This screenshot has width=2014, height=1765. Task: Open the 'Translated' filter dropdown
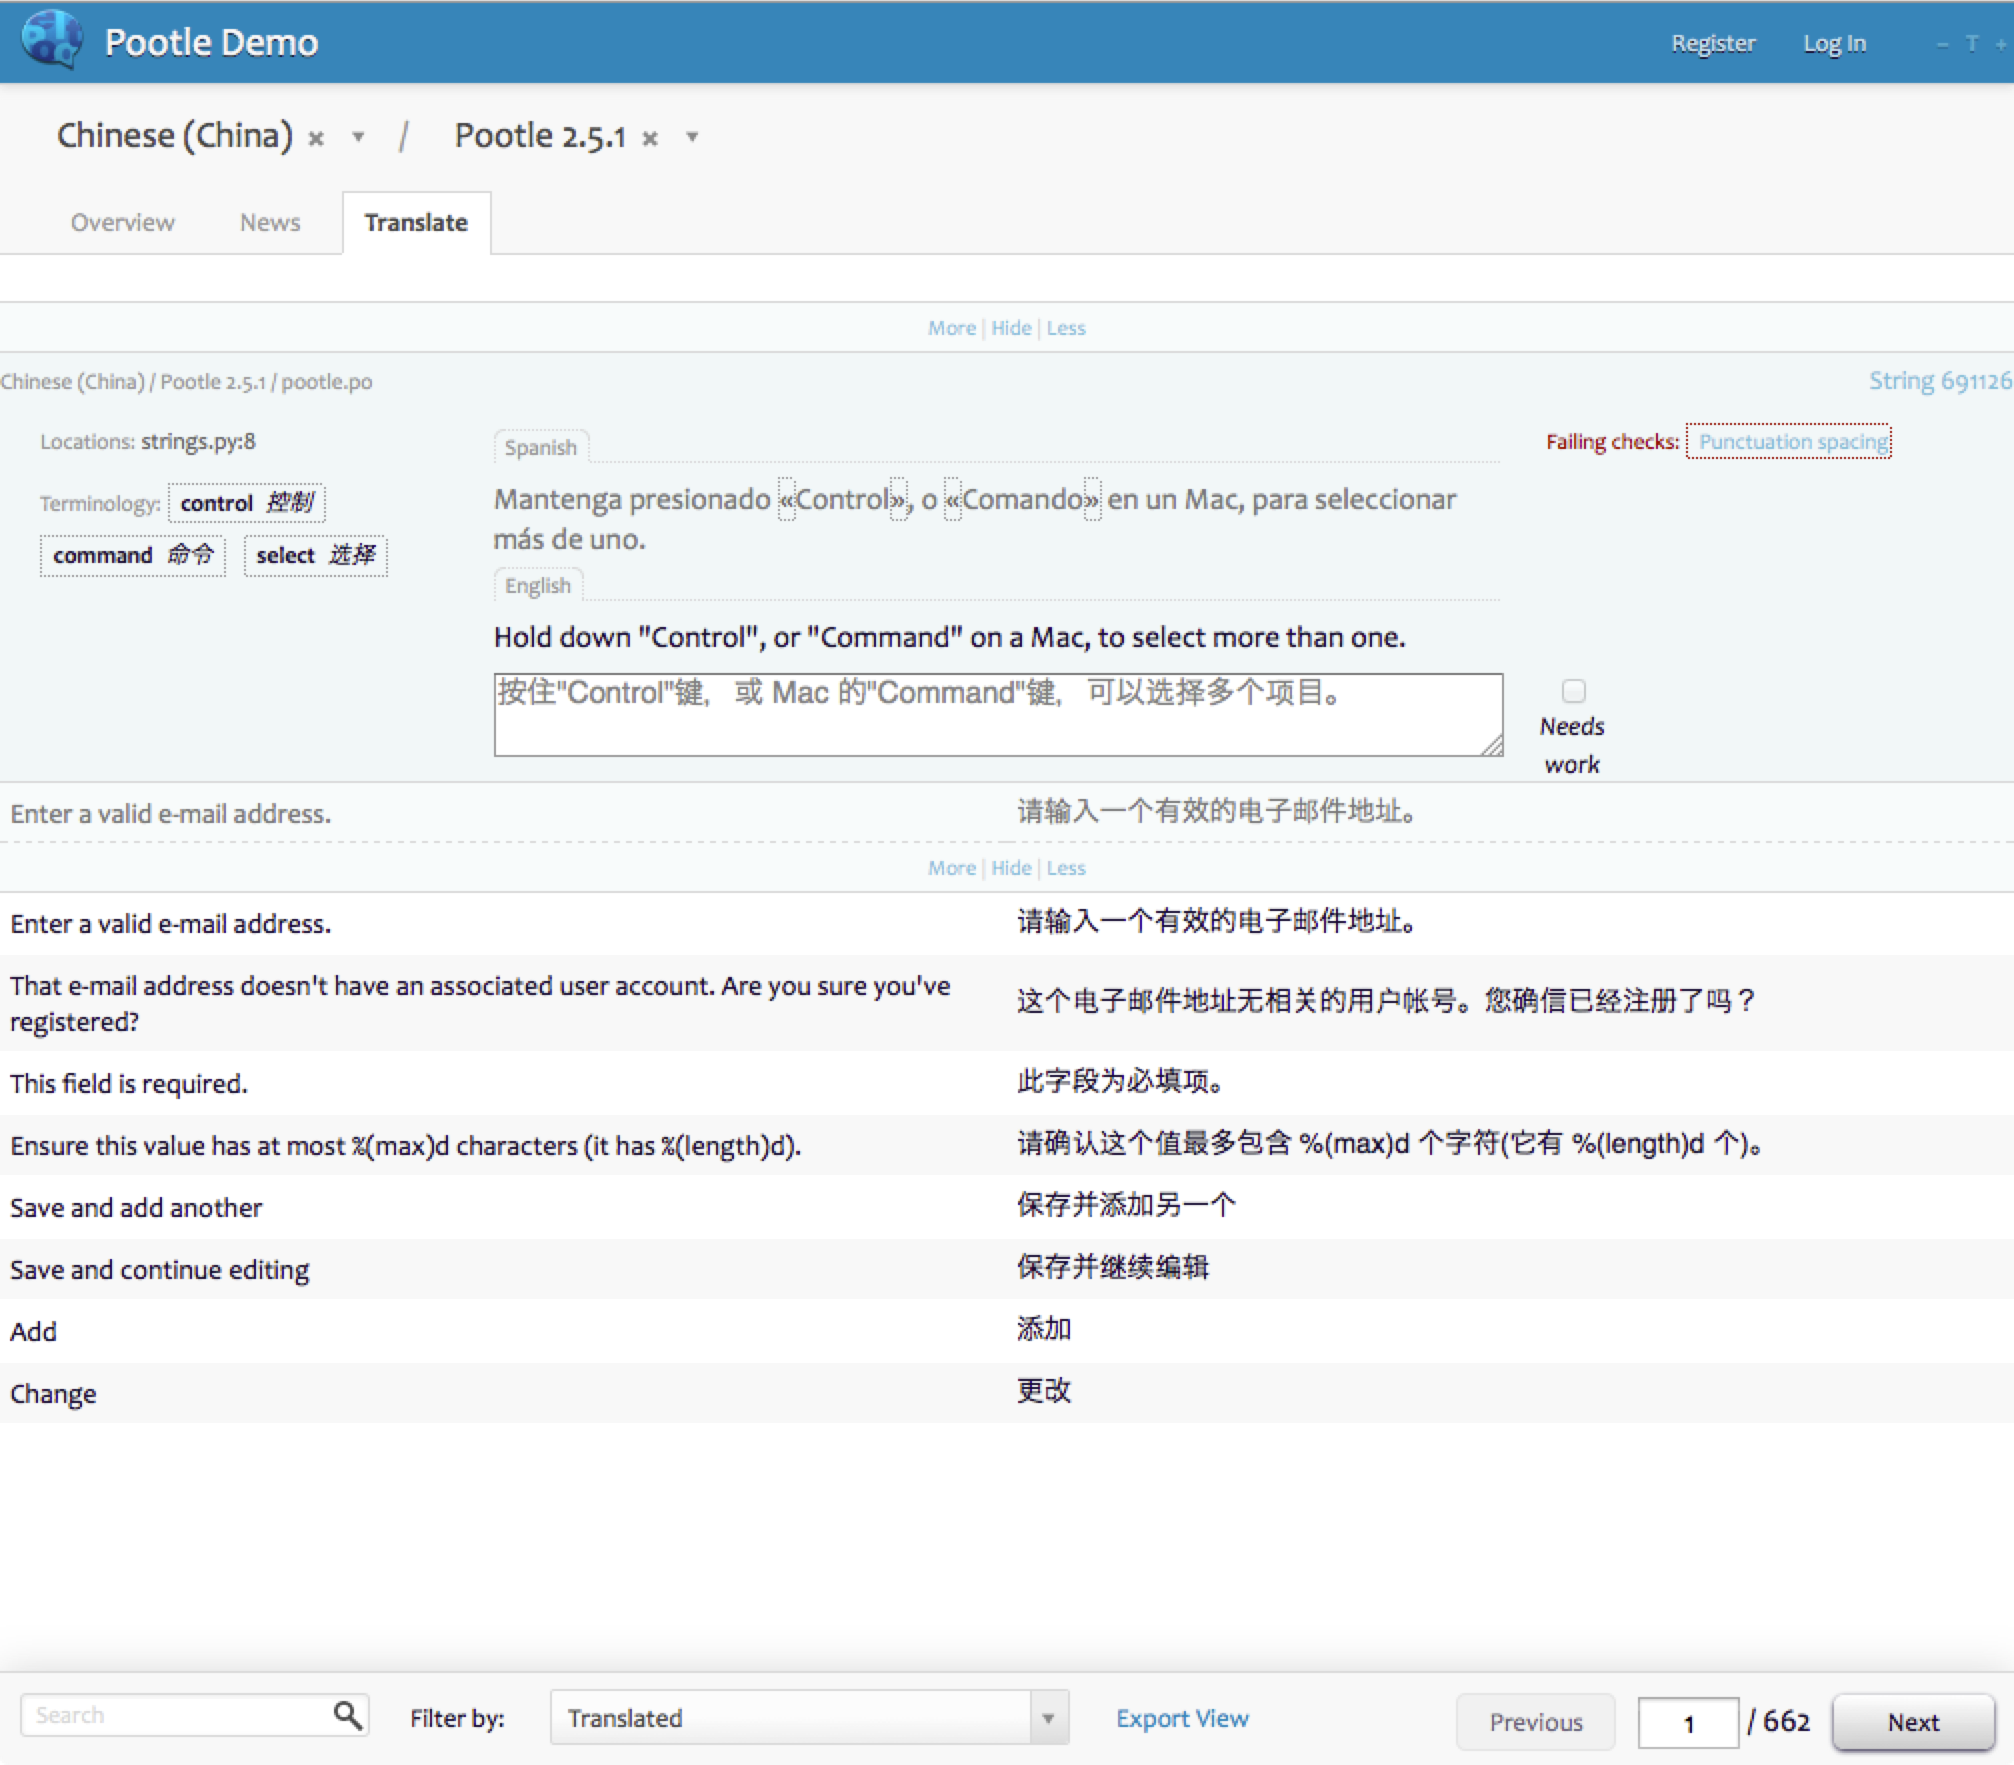[x=1046, y=1717]
